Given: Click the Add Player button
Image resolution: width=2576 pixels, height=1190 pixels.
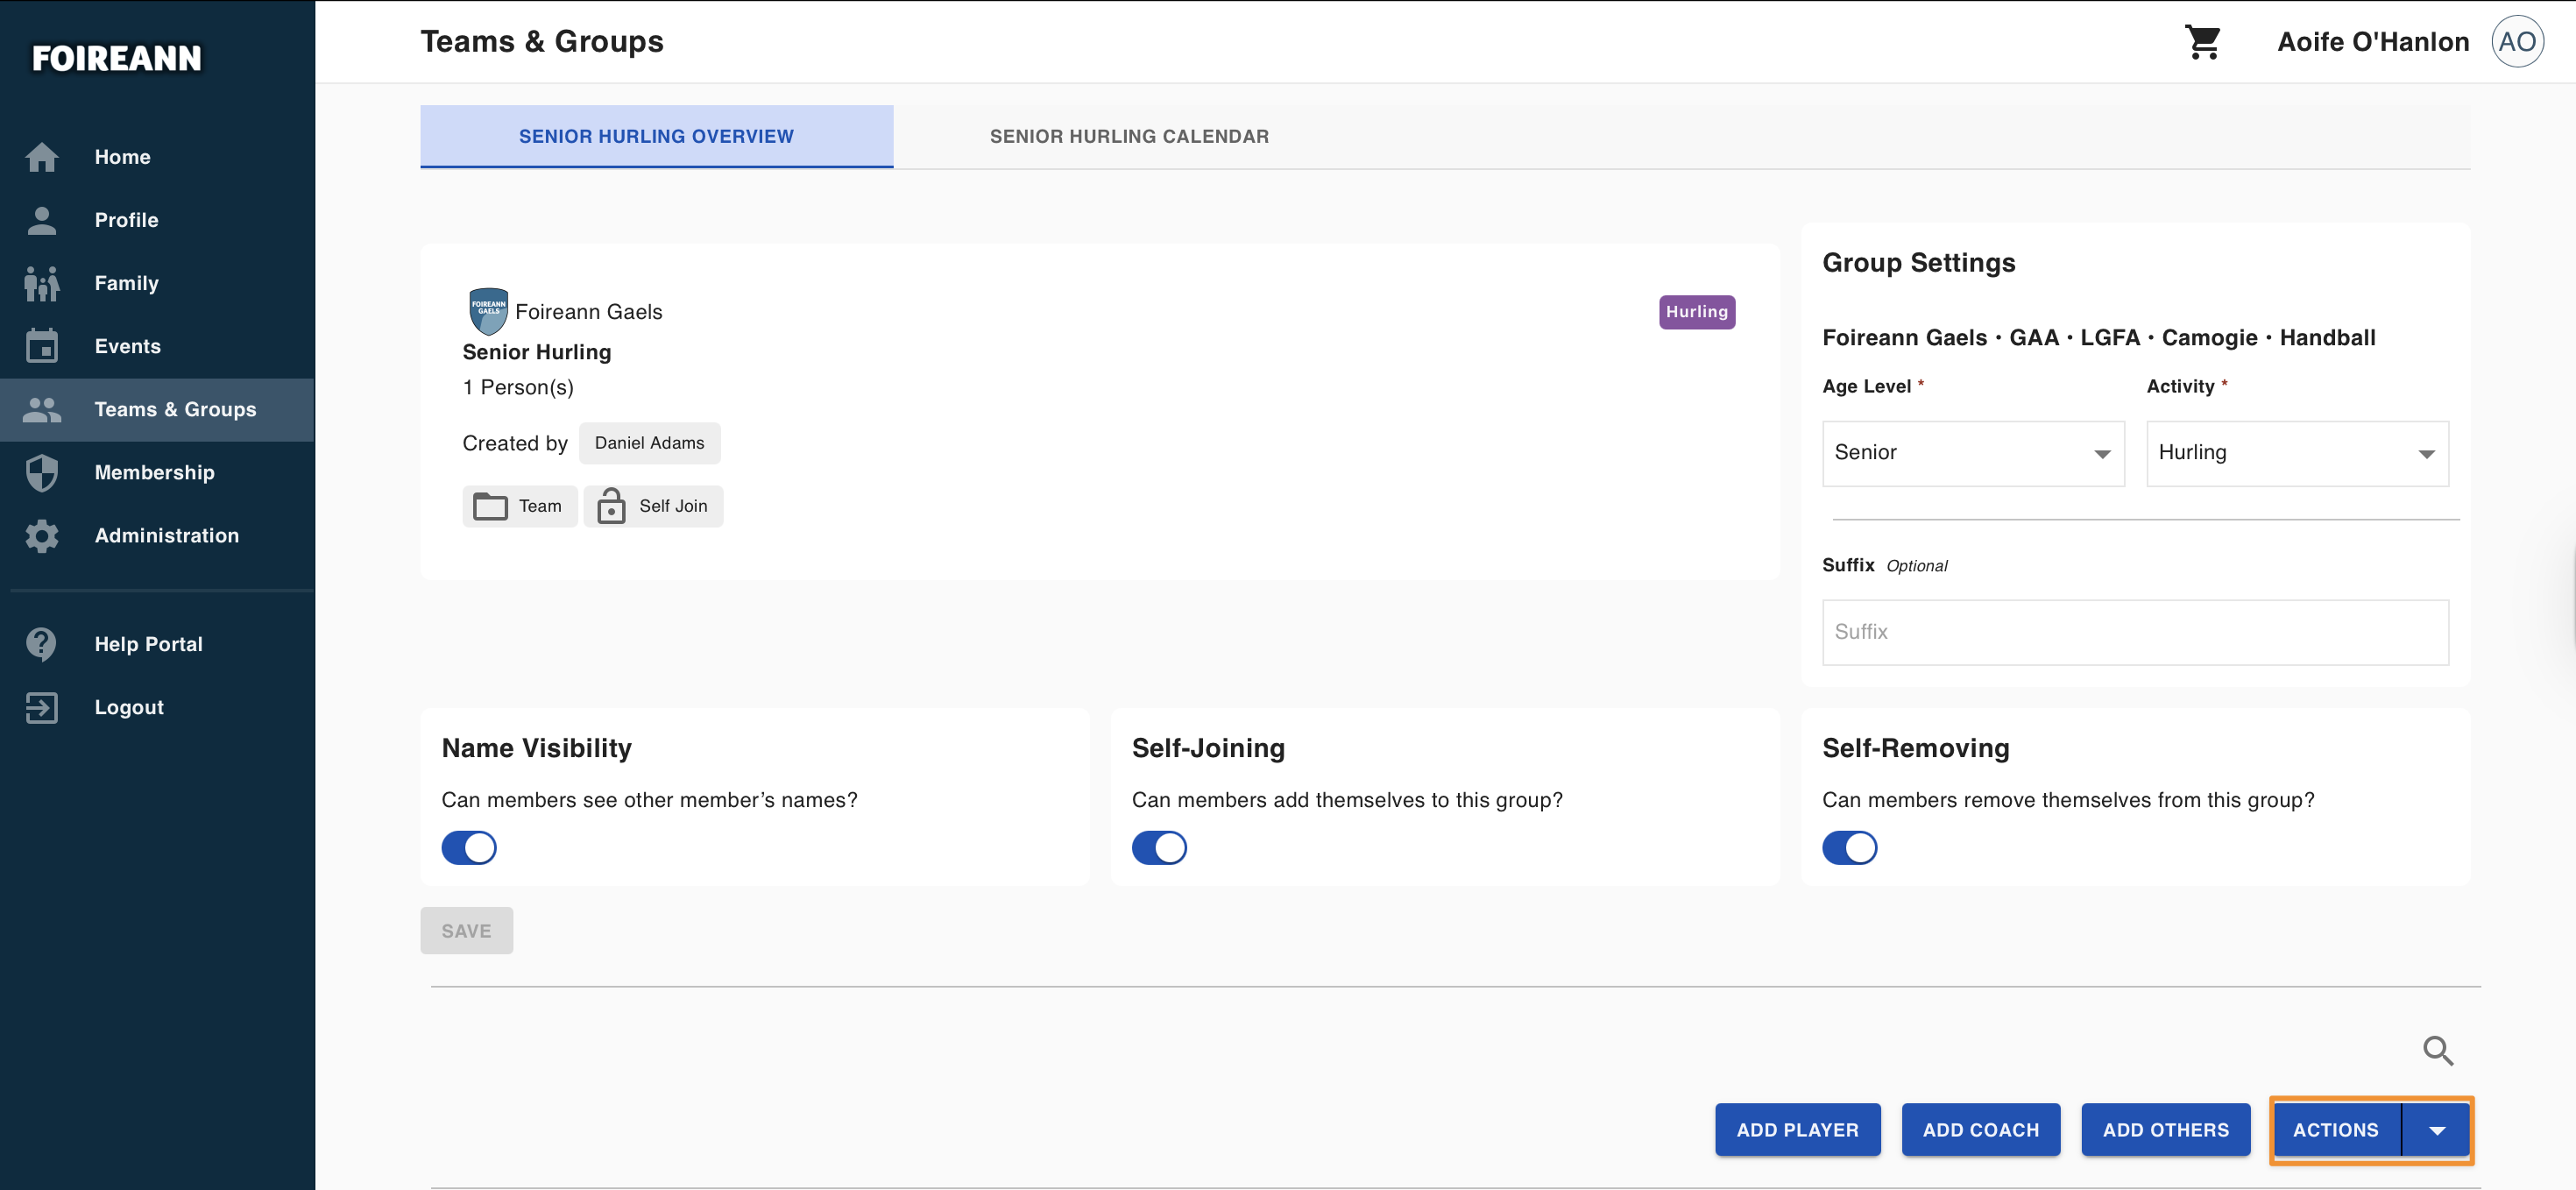Looking at the screenshot, I should point(1797,1130).
